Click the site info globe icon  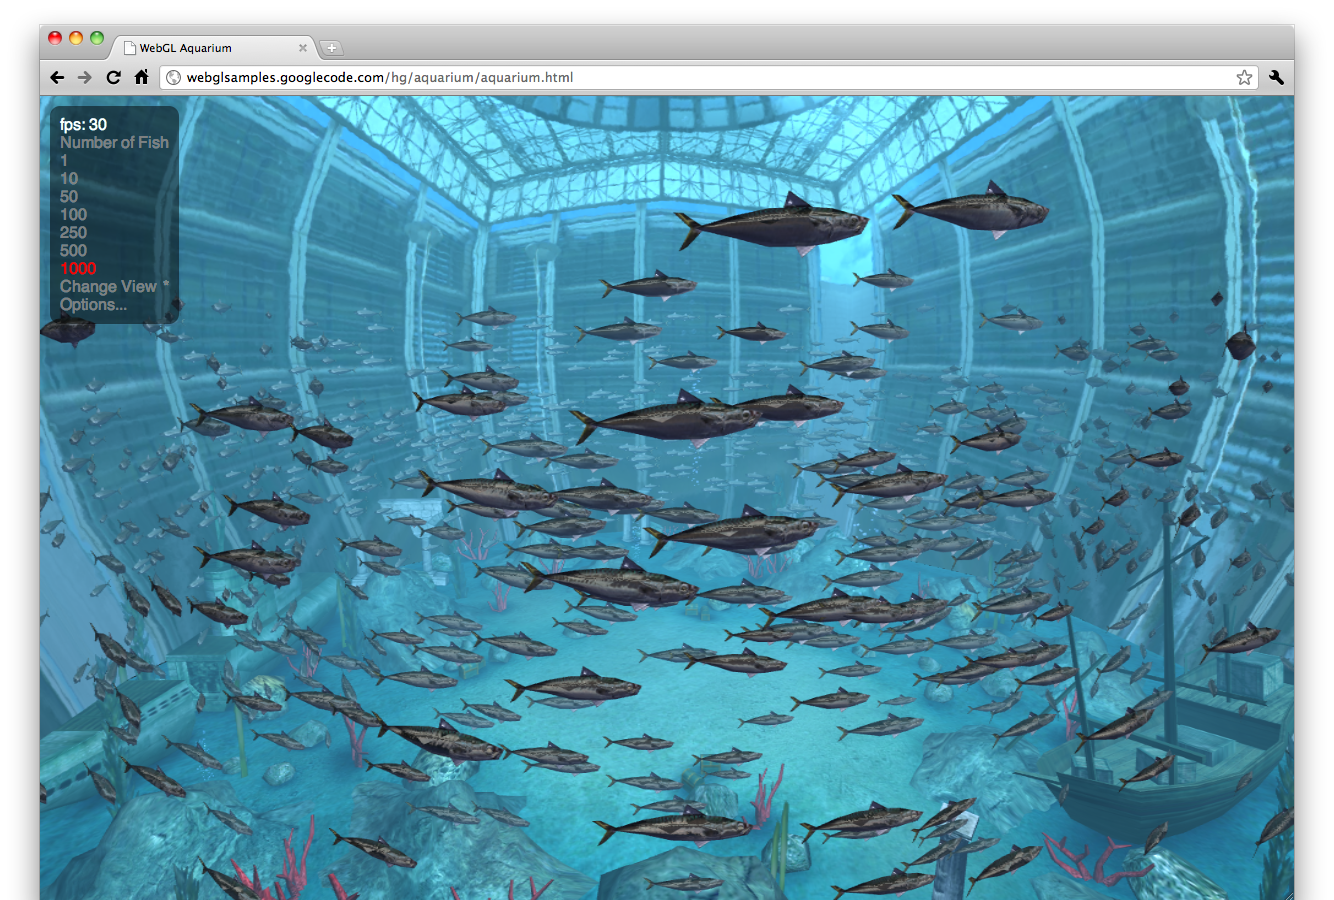(x=173, y=77)
